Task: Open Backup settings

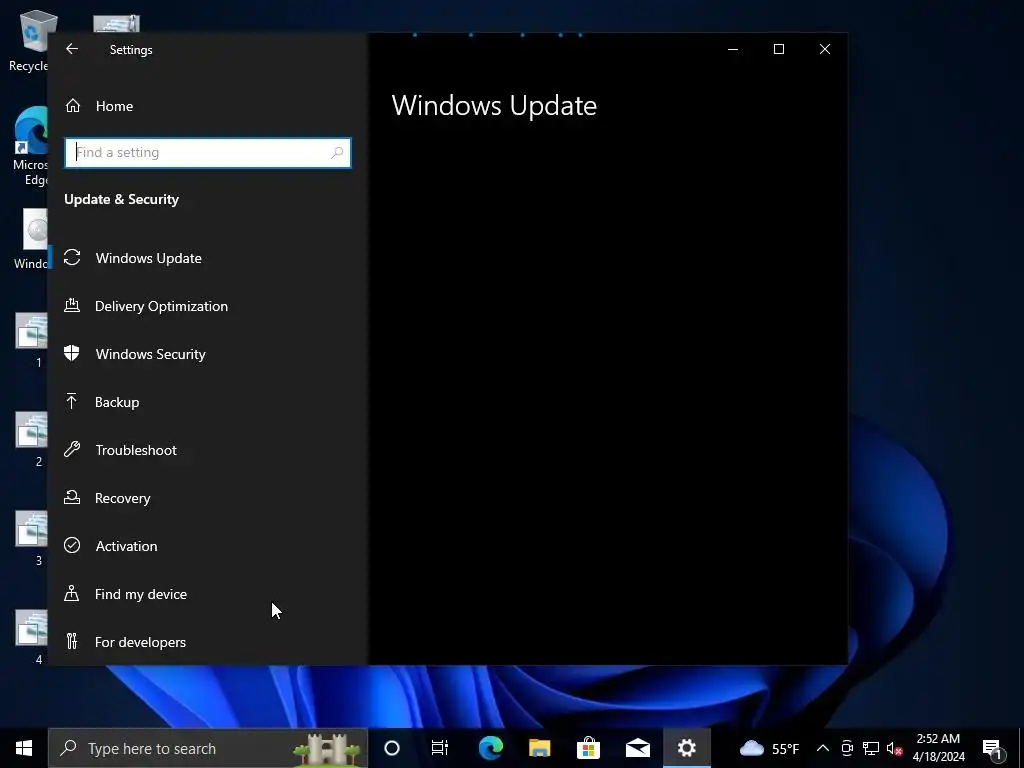Action: [208, 402]
